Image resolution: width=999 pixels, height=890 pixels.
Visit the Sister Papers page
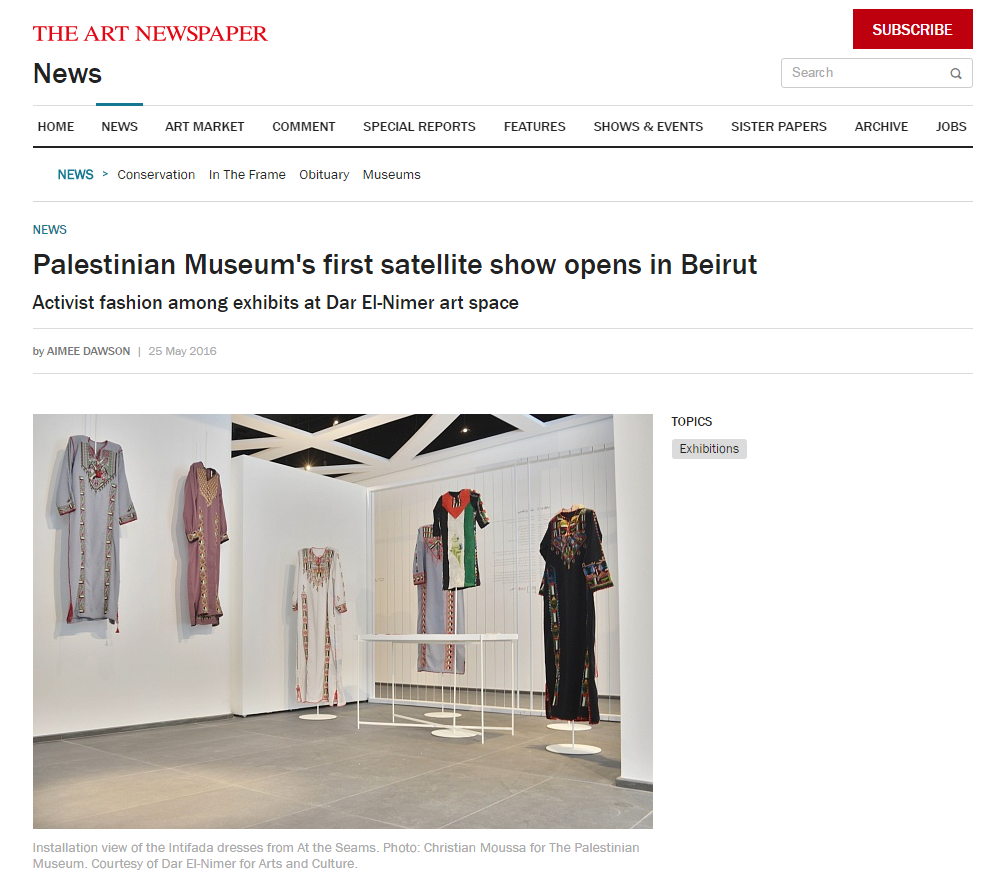(779, 127)
